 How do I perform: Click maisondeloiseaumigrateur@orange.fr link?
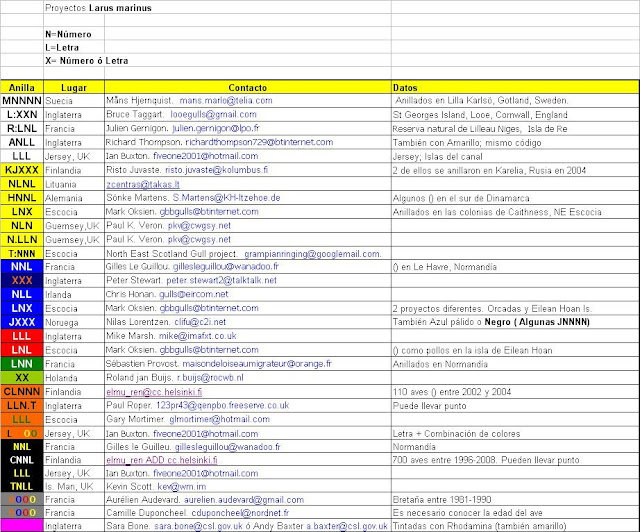257,364
